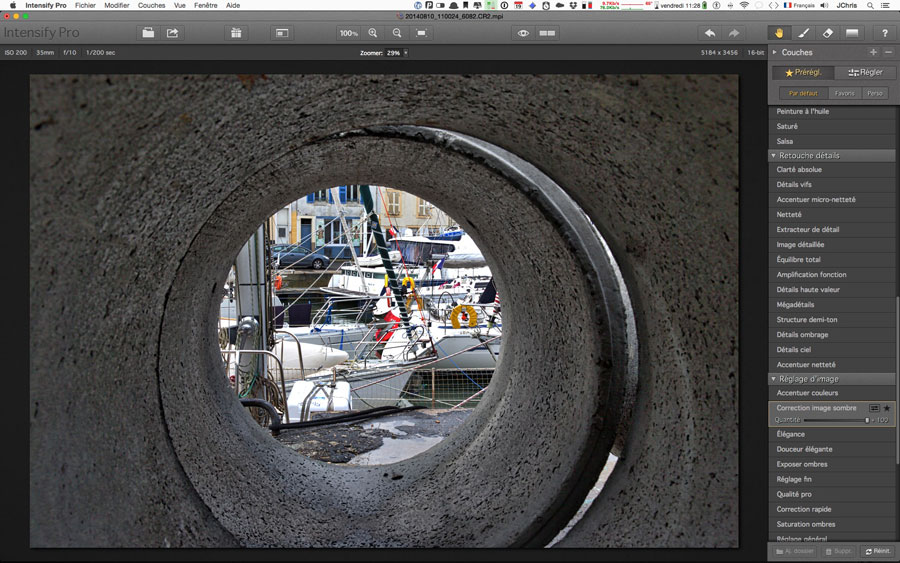Select the Brush masking tool
900x563 pixels.
(804, 33)
